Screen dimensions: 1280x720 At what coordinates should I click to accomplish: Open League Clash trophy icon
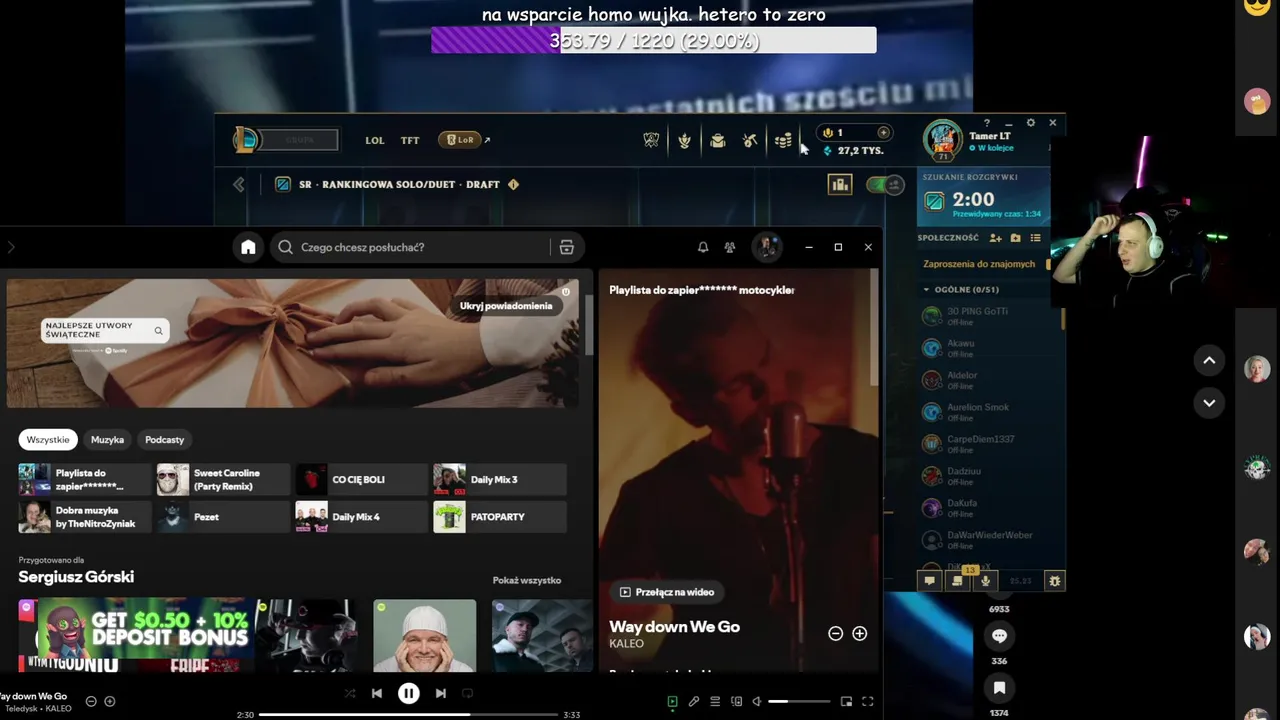point(651,140)
